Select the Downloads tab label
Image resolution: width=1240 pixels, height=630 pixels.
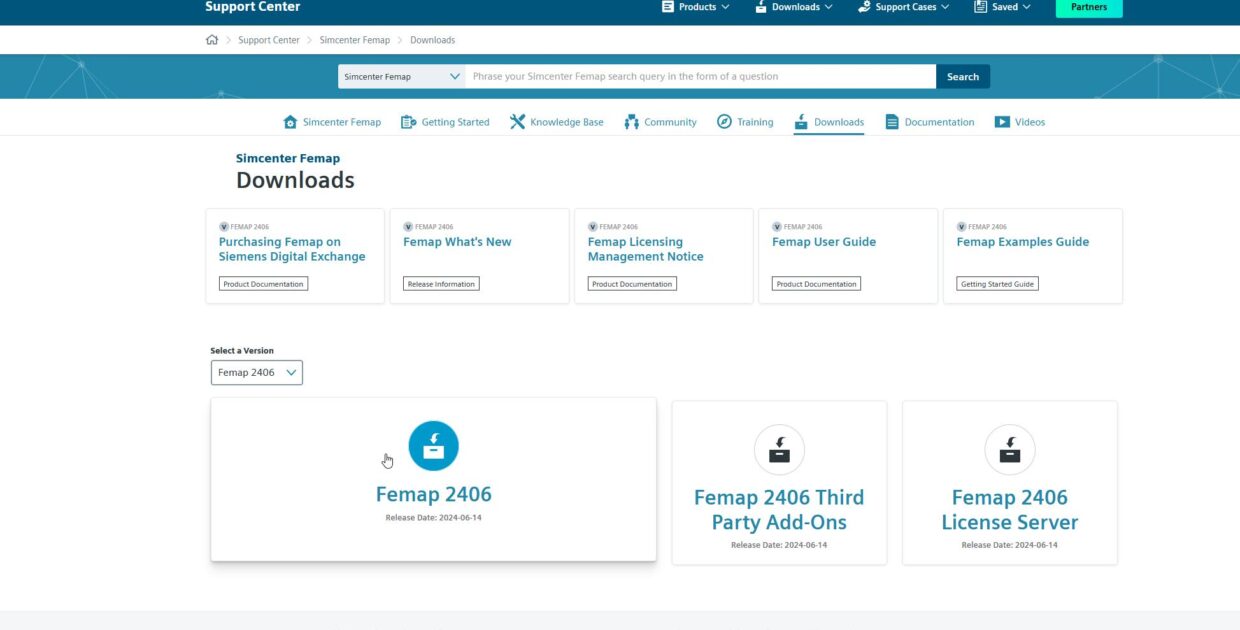839,122
